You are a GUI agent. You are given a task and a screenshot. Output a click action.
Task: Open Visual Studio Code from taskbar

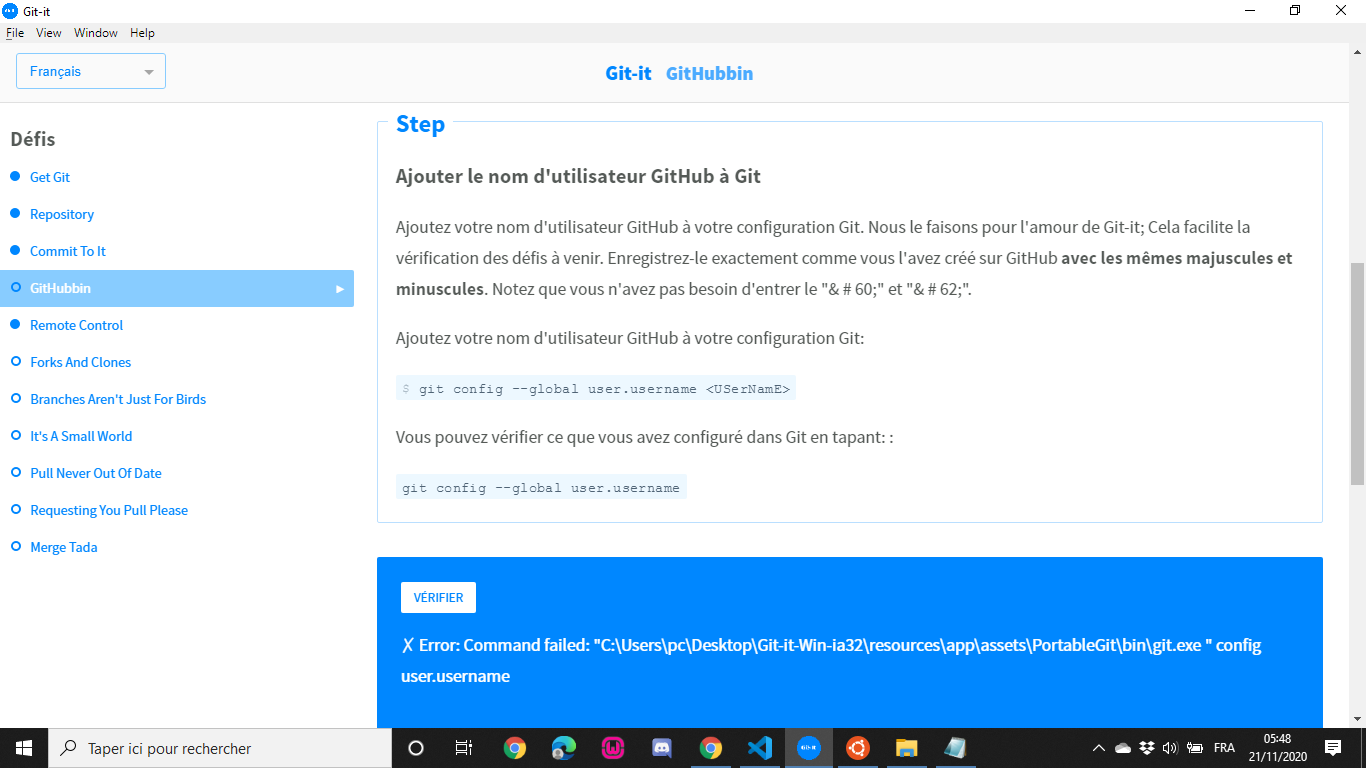760,748
